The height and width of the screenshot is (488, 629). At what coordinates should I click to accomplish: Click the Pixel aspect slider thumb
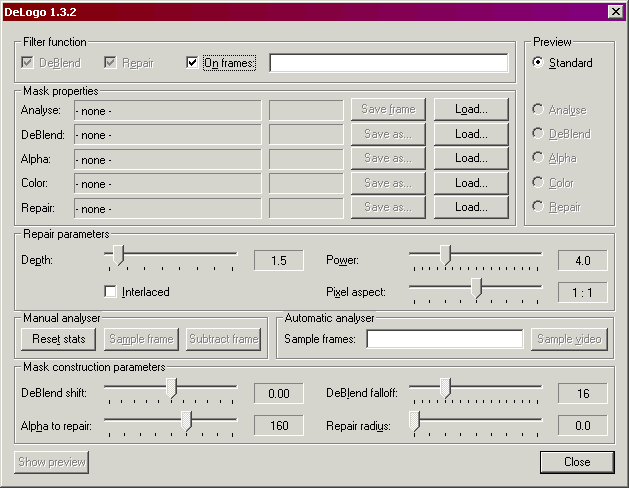pos(476,288)
